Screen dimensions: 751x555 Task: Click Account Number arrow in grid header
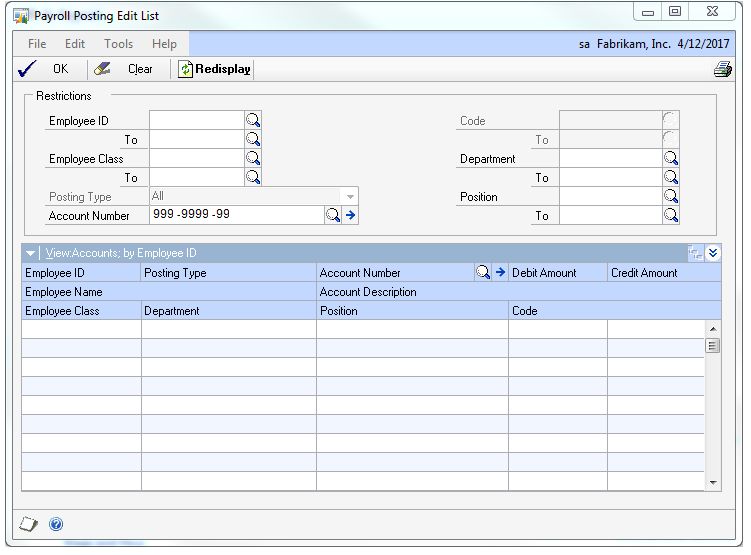[x=501, y=272]
